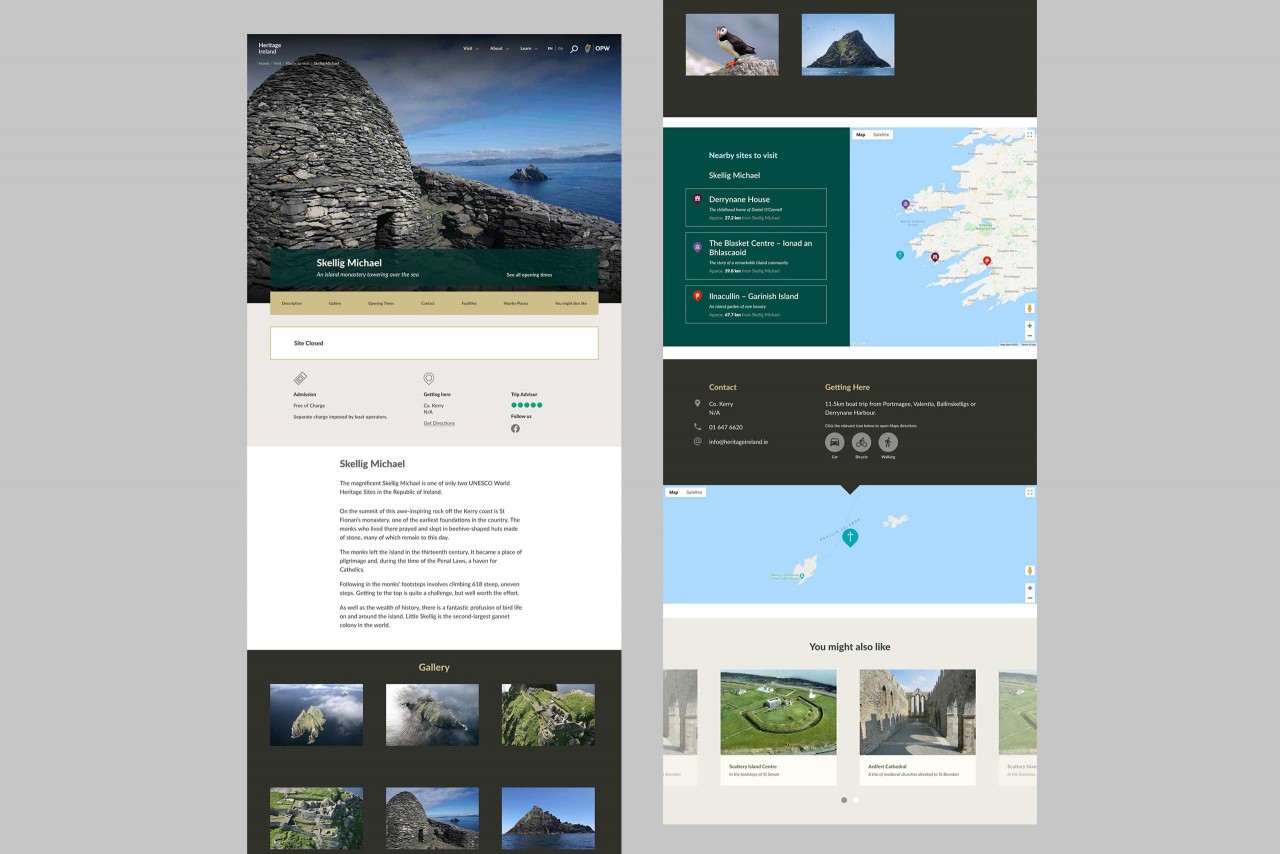Click the OPW harp logo in the header

(597, 48)
